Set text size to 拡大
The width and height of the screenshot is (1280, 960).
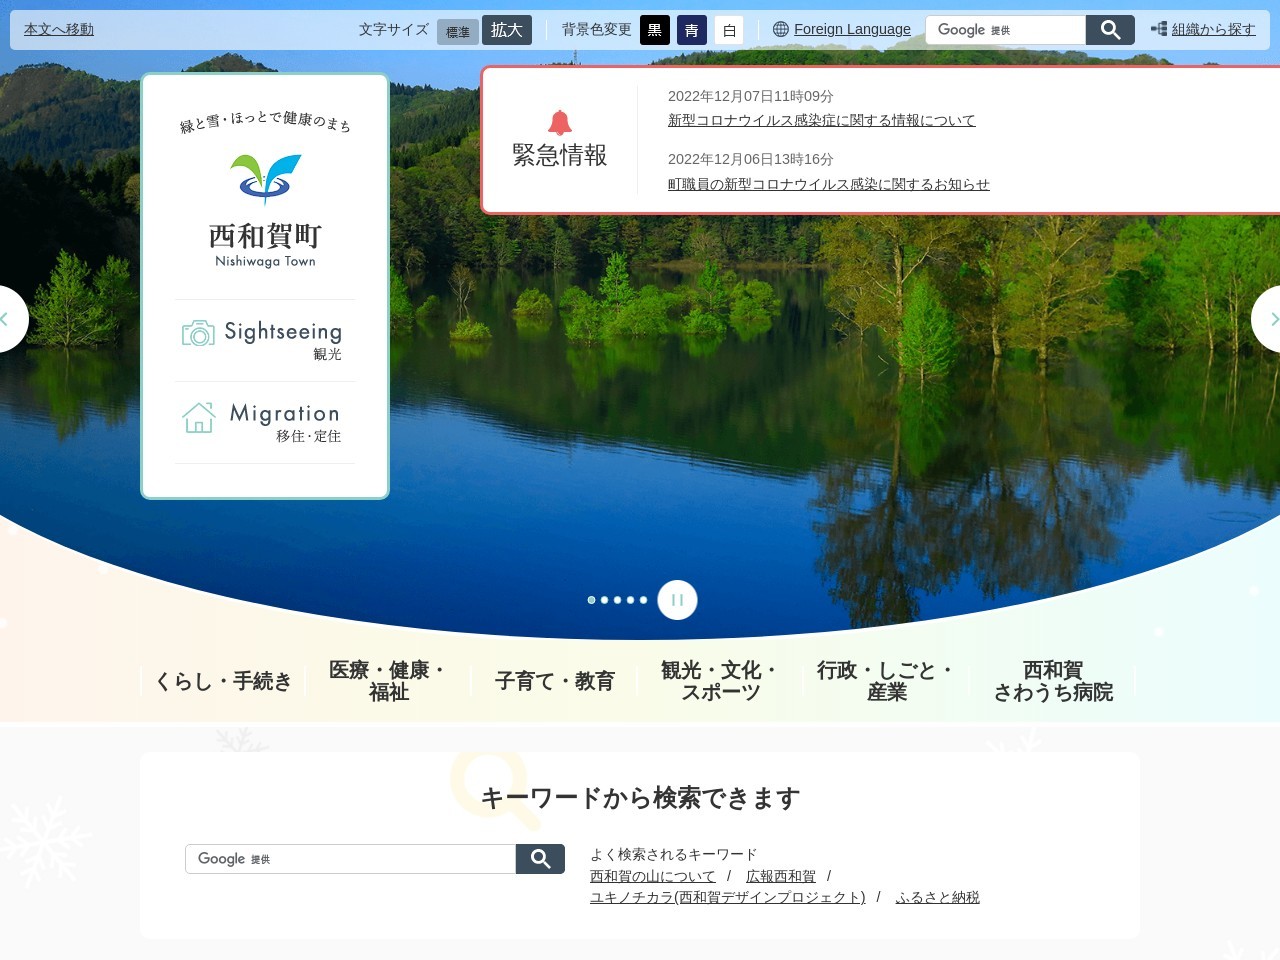[x=507, y=30]
